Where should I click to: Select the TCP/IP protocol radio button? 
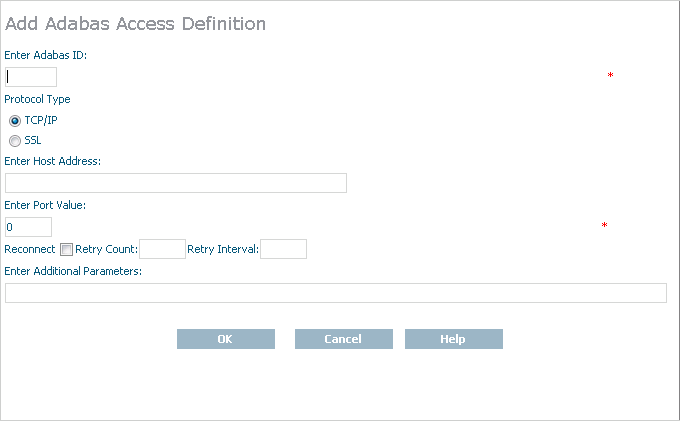tap(15, 121)
